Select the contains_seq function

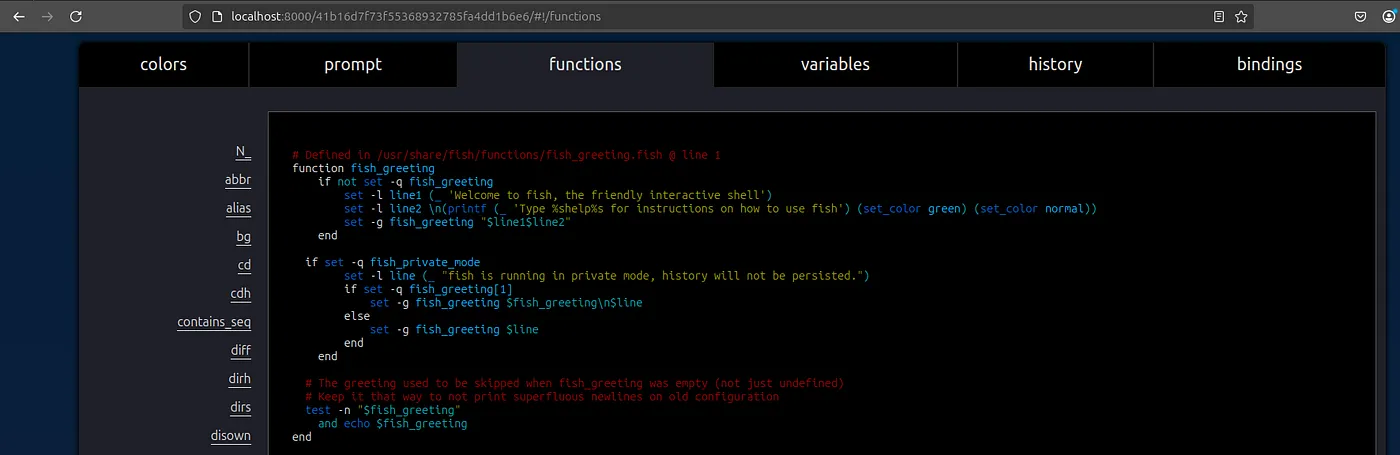(x=214, y=322)
